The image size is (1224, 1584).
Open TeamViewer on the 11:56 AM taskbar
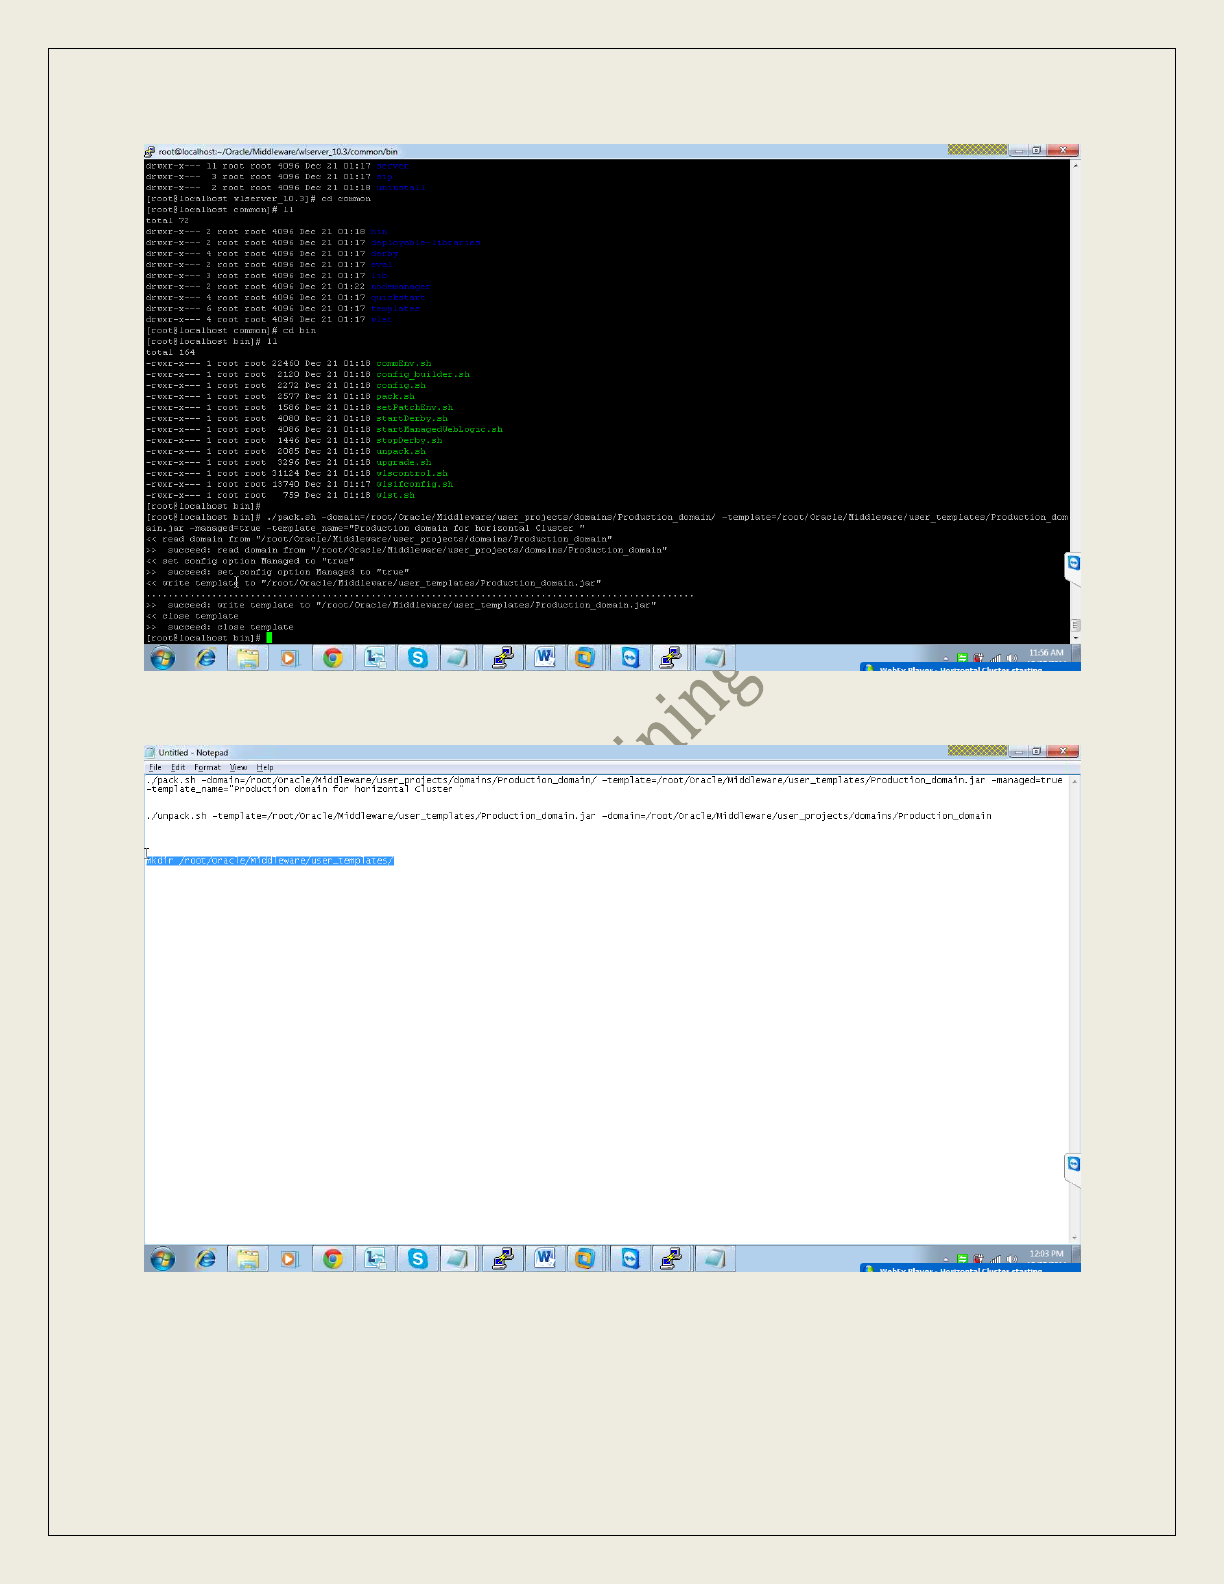630,657
